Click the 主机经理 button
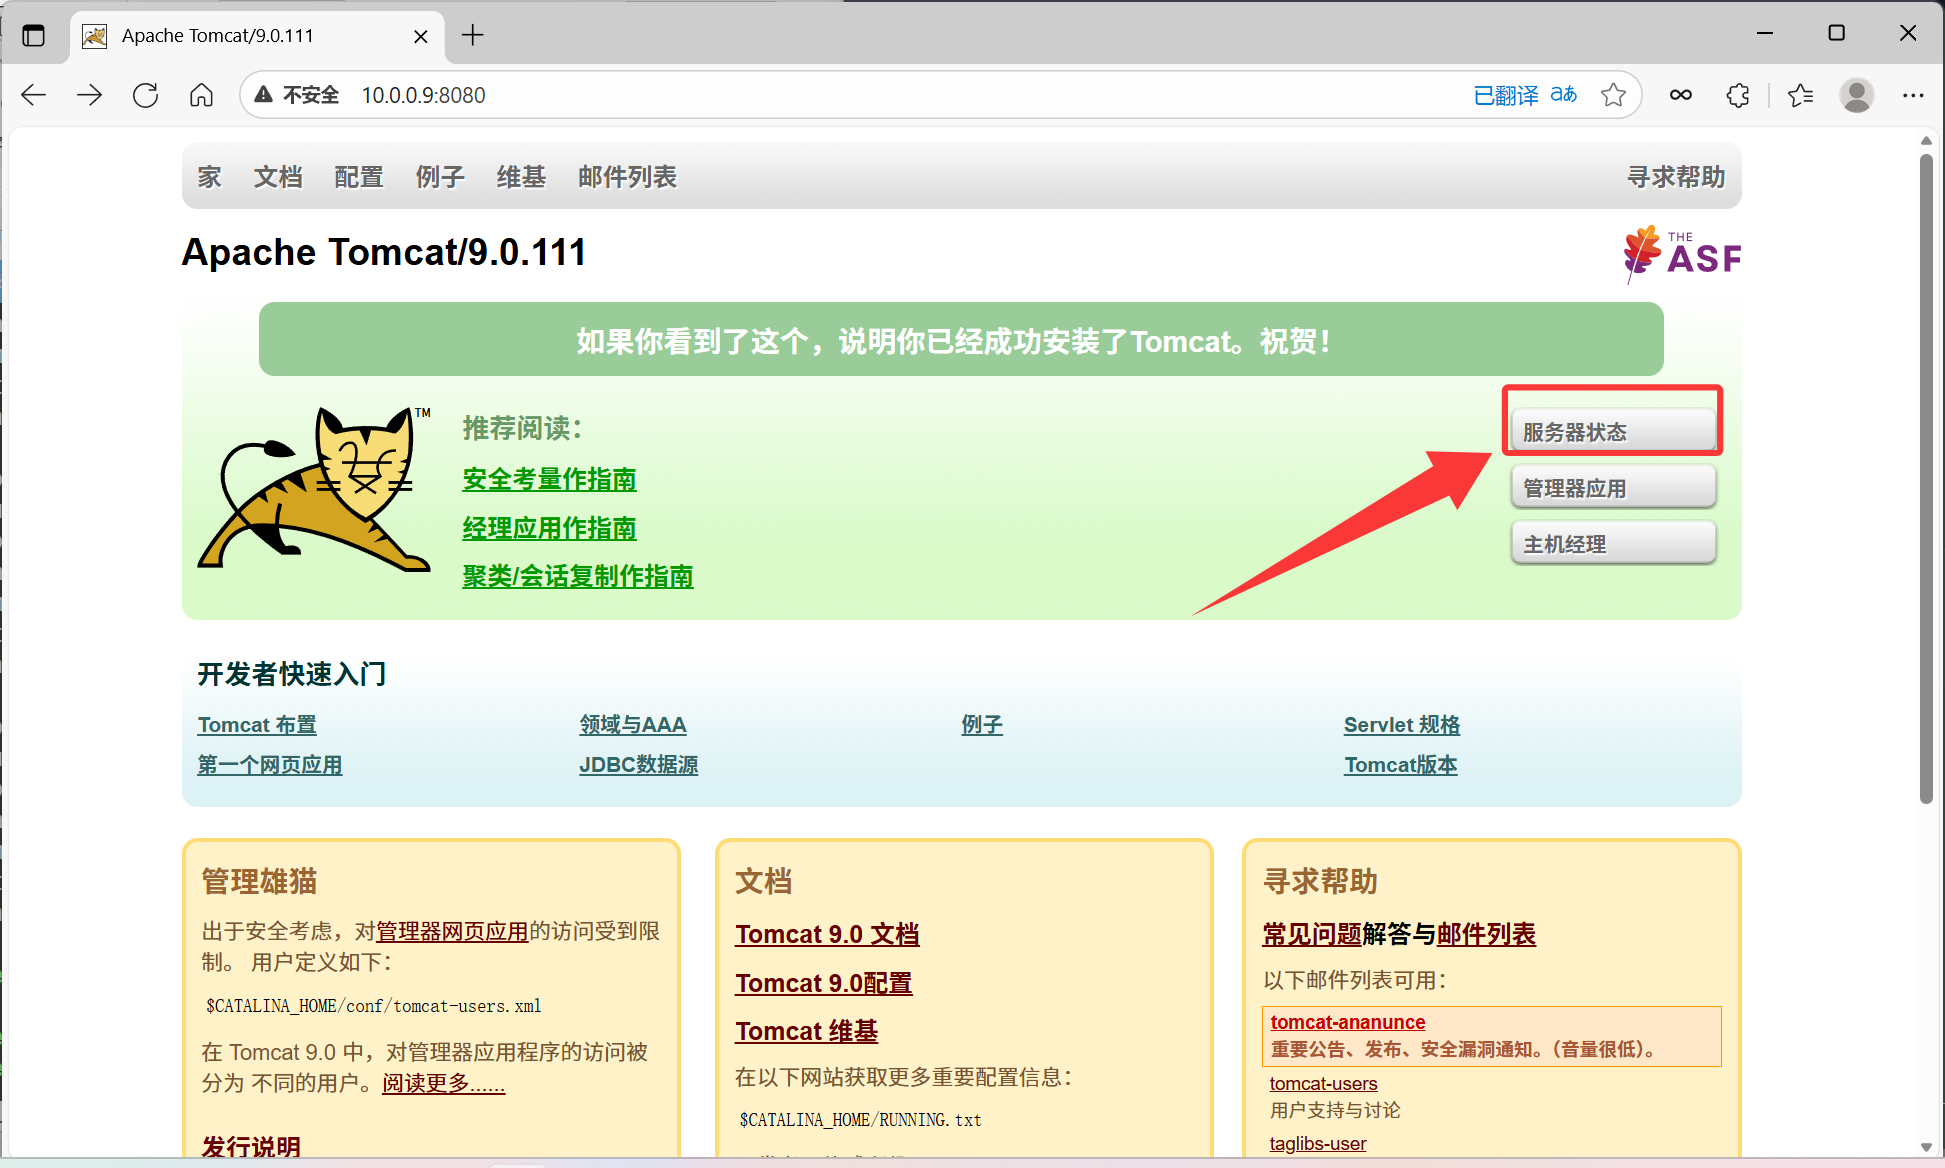 1613,544
